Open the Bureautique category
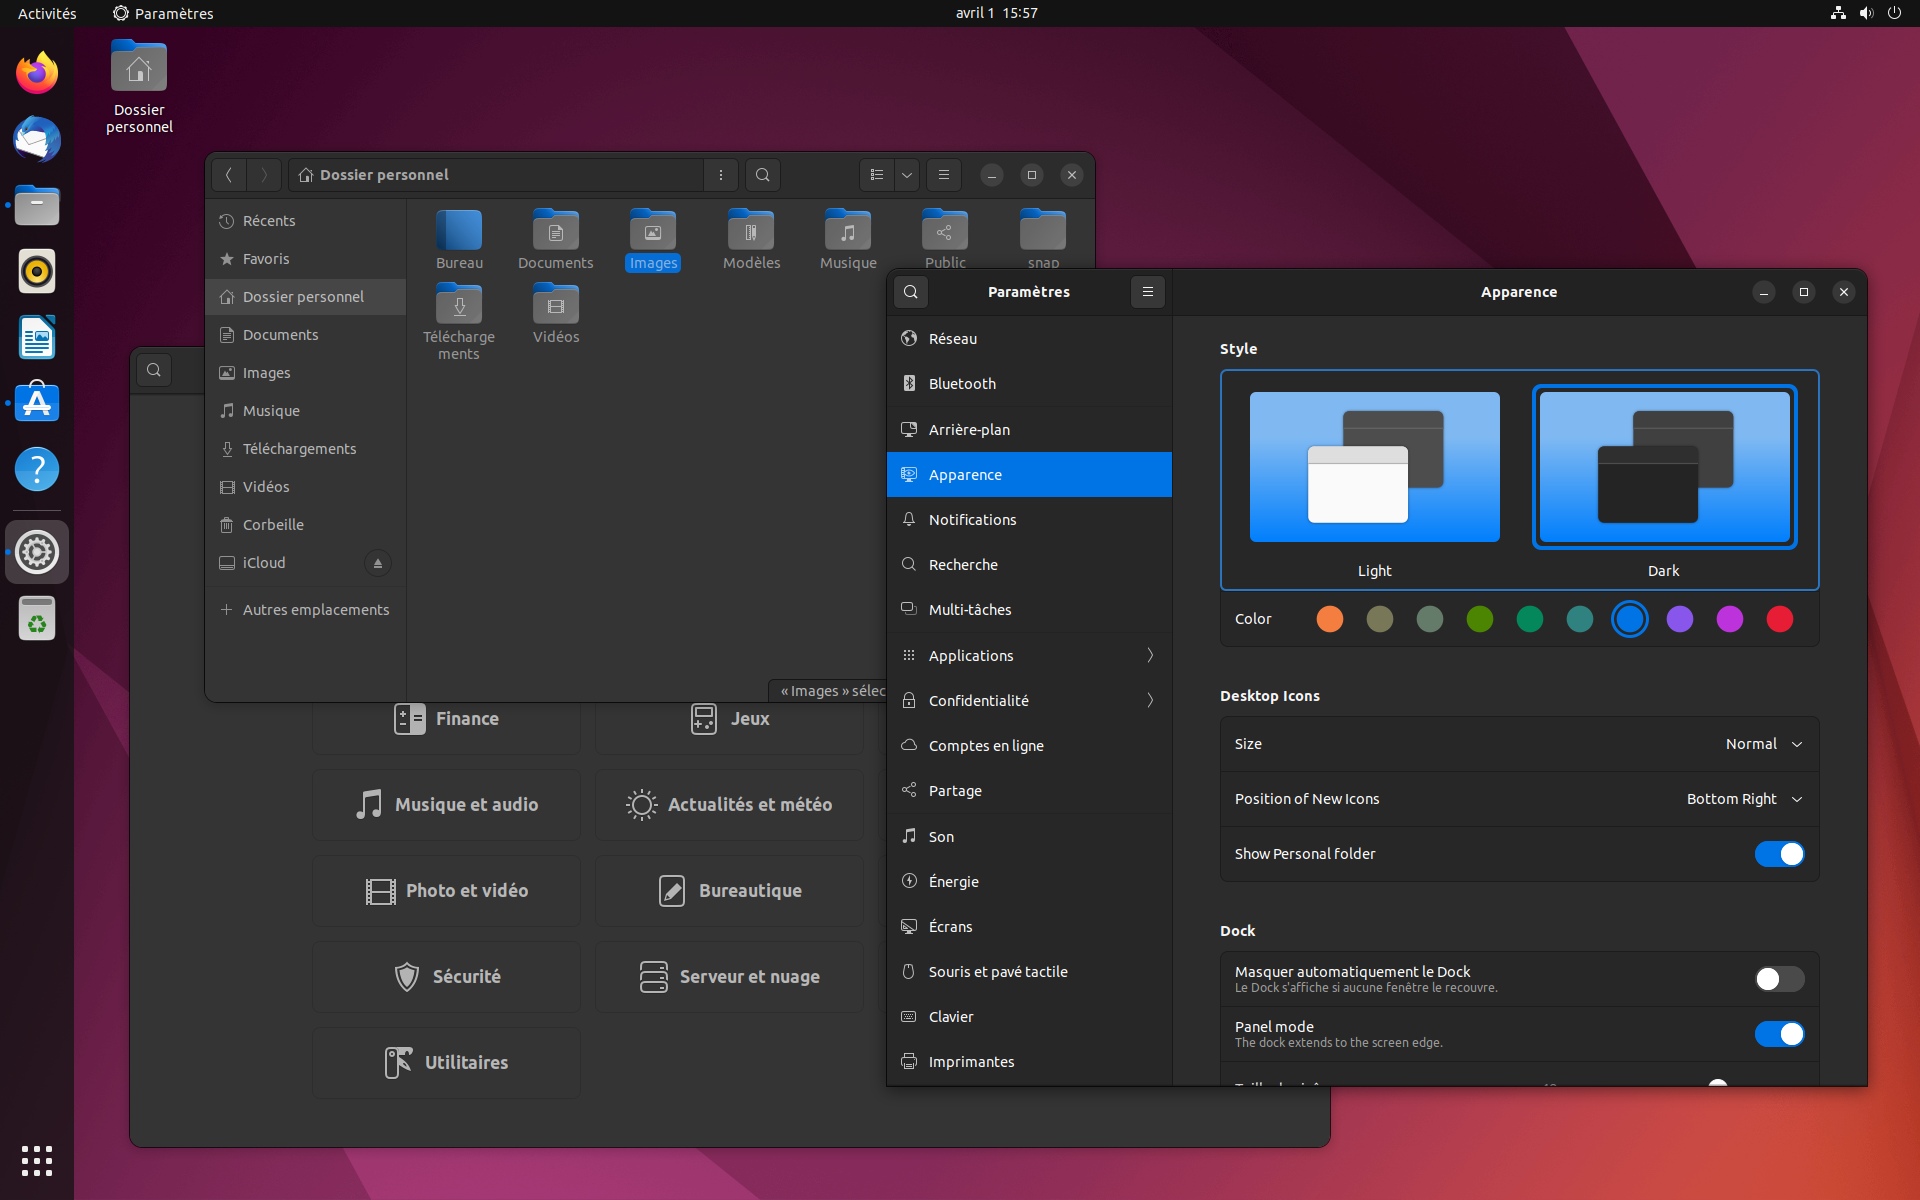 pos(730,891)
